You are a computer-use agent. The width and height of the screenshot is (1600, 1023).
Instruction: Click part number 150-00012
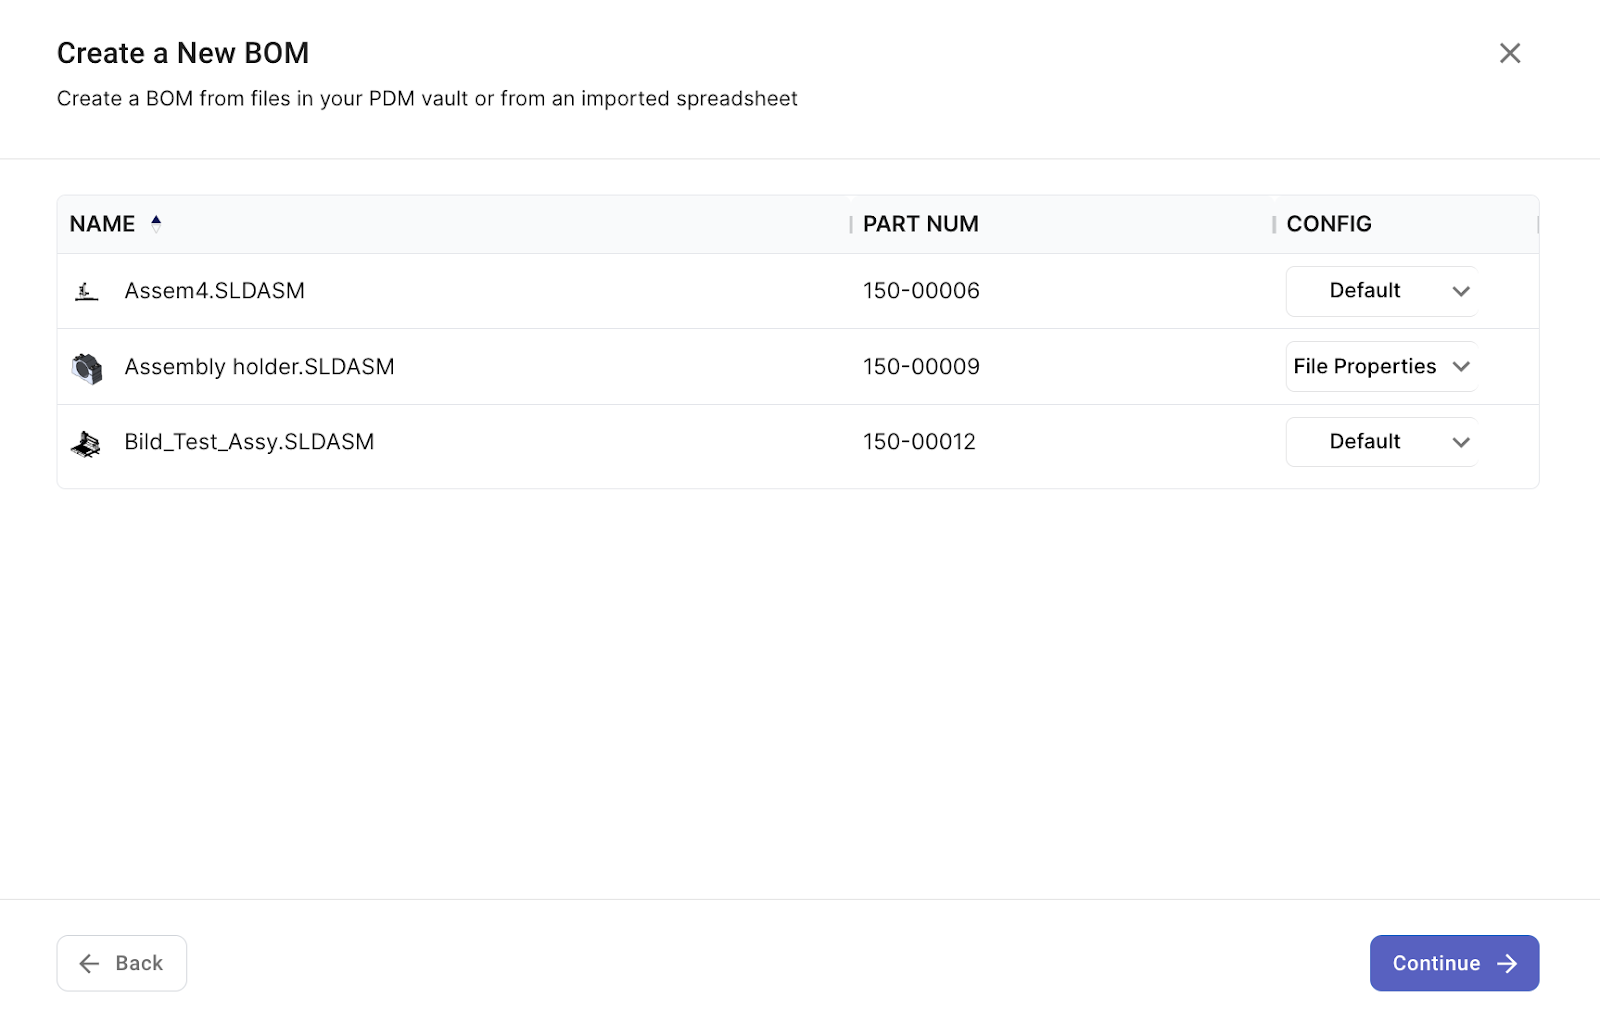(919, 442)
